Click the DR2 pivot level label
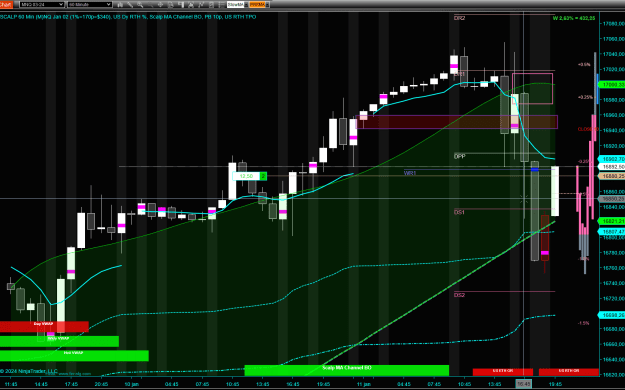The image size is (625, 390). (459, 18)
